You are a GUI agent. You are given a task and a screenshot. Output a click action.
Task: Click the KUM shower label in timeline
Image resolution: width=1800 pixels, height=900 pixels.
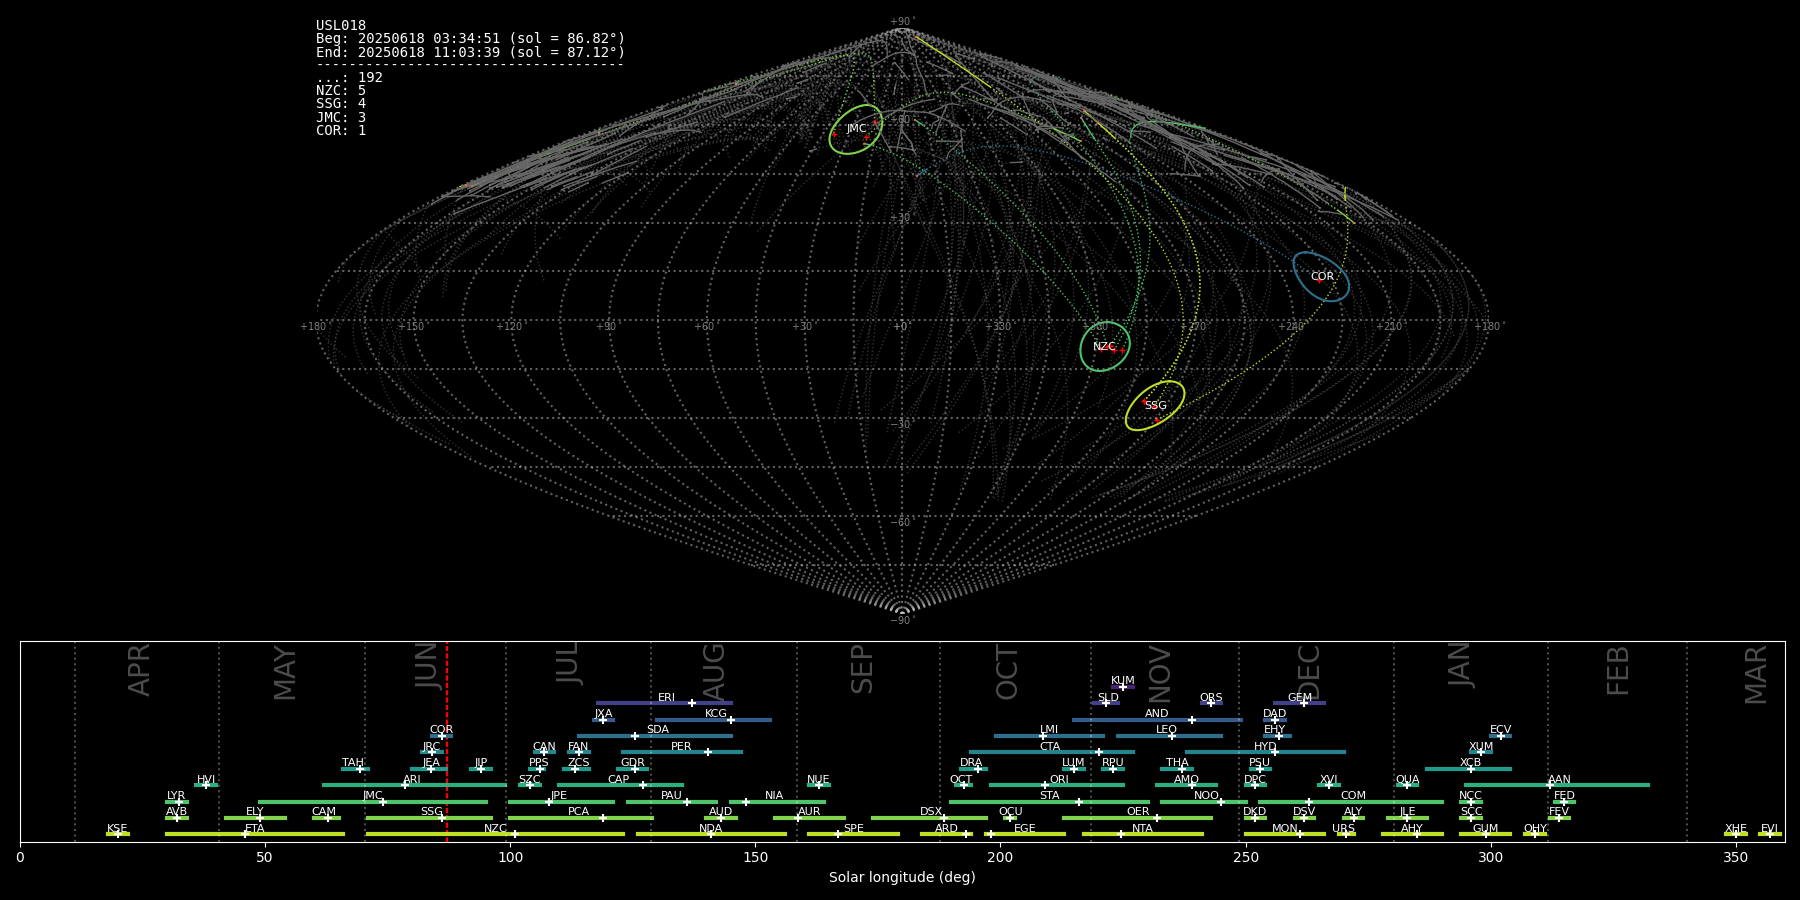point(1122,681)
